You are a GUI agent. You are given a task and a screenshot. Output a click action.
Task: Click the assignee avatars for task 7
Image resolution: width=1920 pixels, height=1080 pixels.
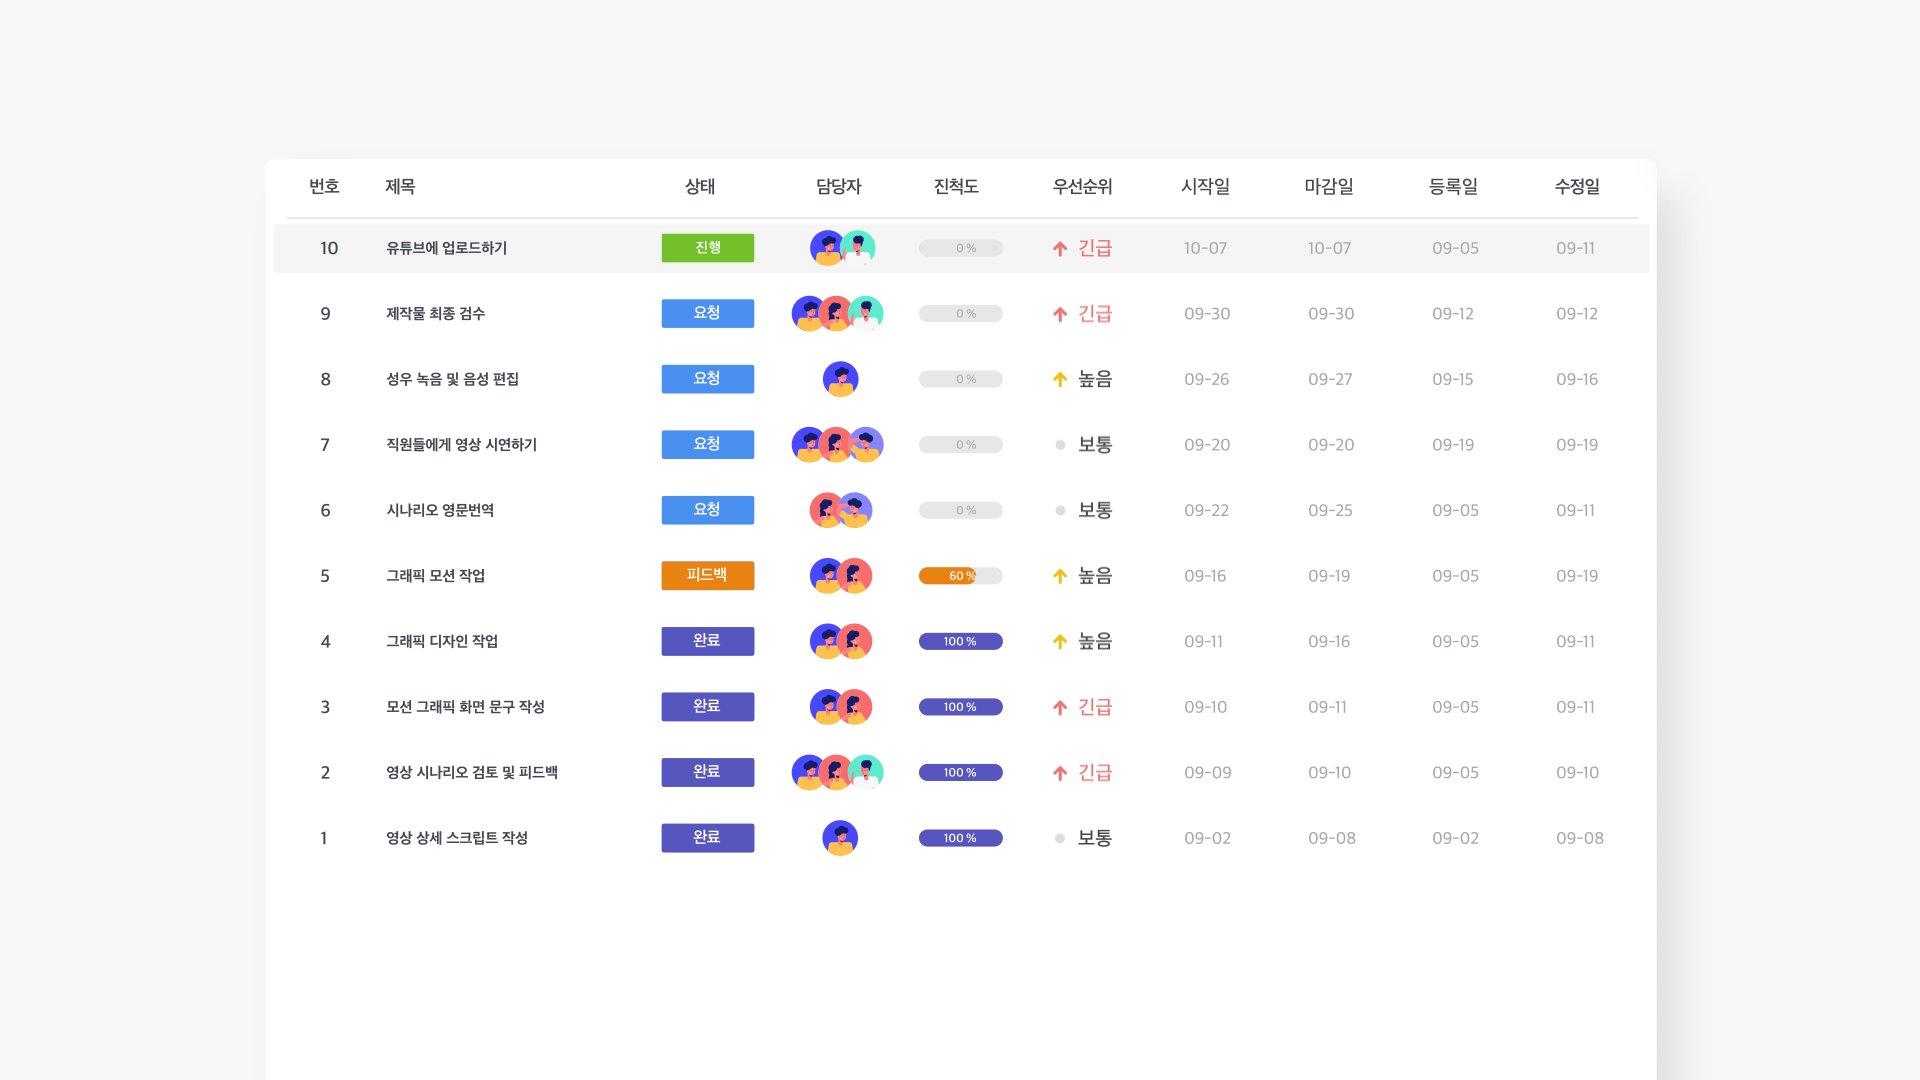tap(838, 445)
